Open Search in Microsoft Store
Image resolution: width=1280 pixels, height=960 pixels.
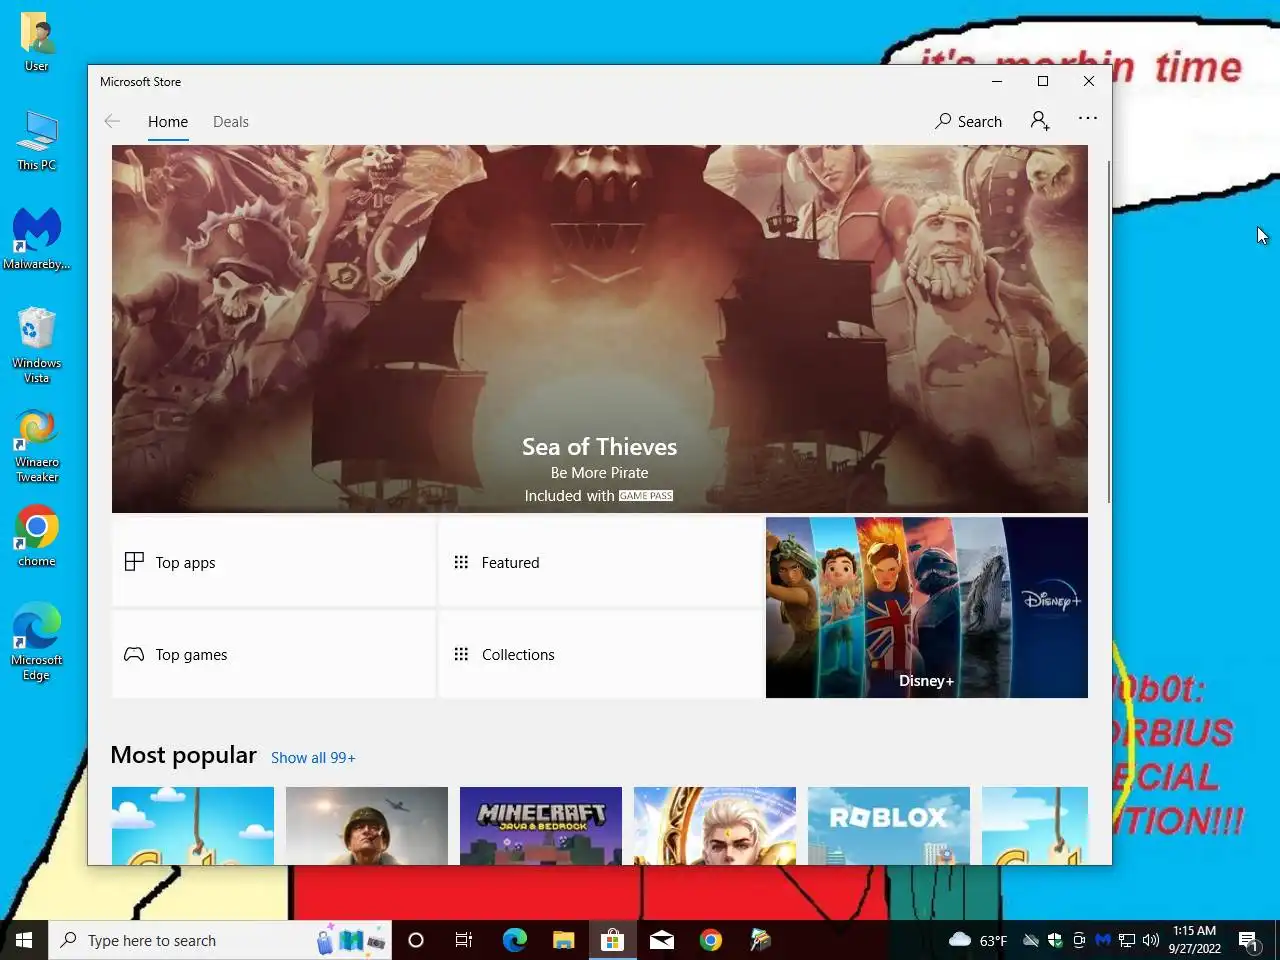point(968,121)
